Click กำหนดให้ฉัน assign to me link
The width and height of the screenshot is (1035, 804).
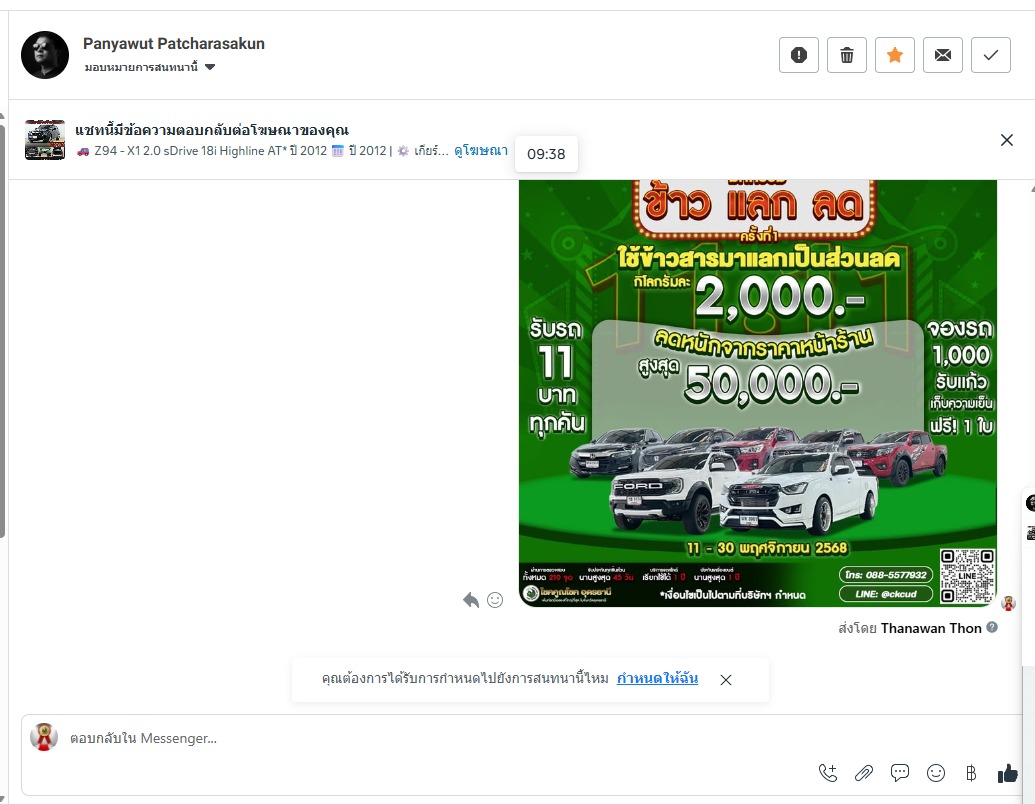pyautogui.click(x=657, y=679)
